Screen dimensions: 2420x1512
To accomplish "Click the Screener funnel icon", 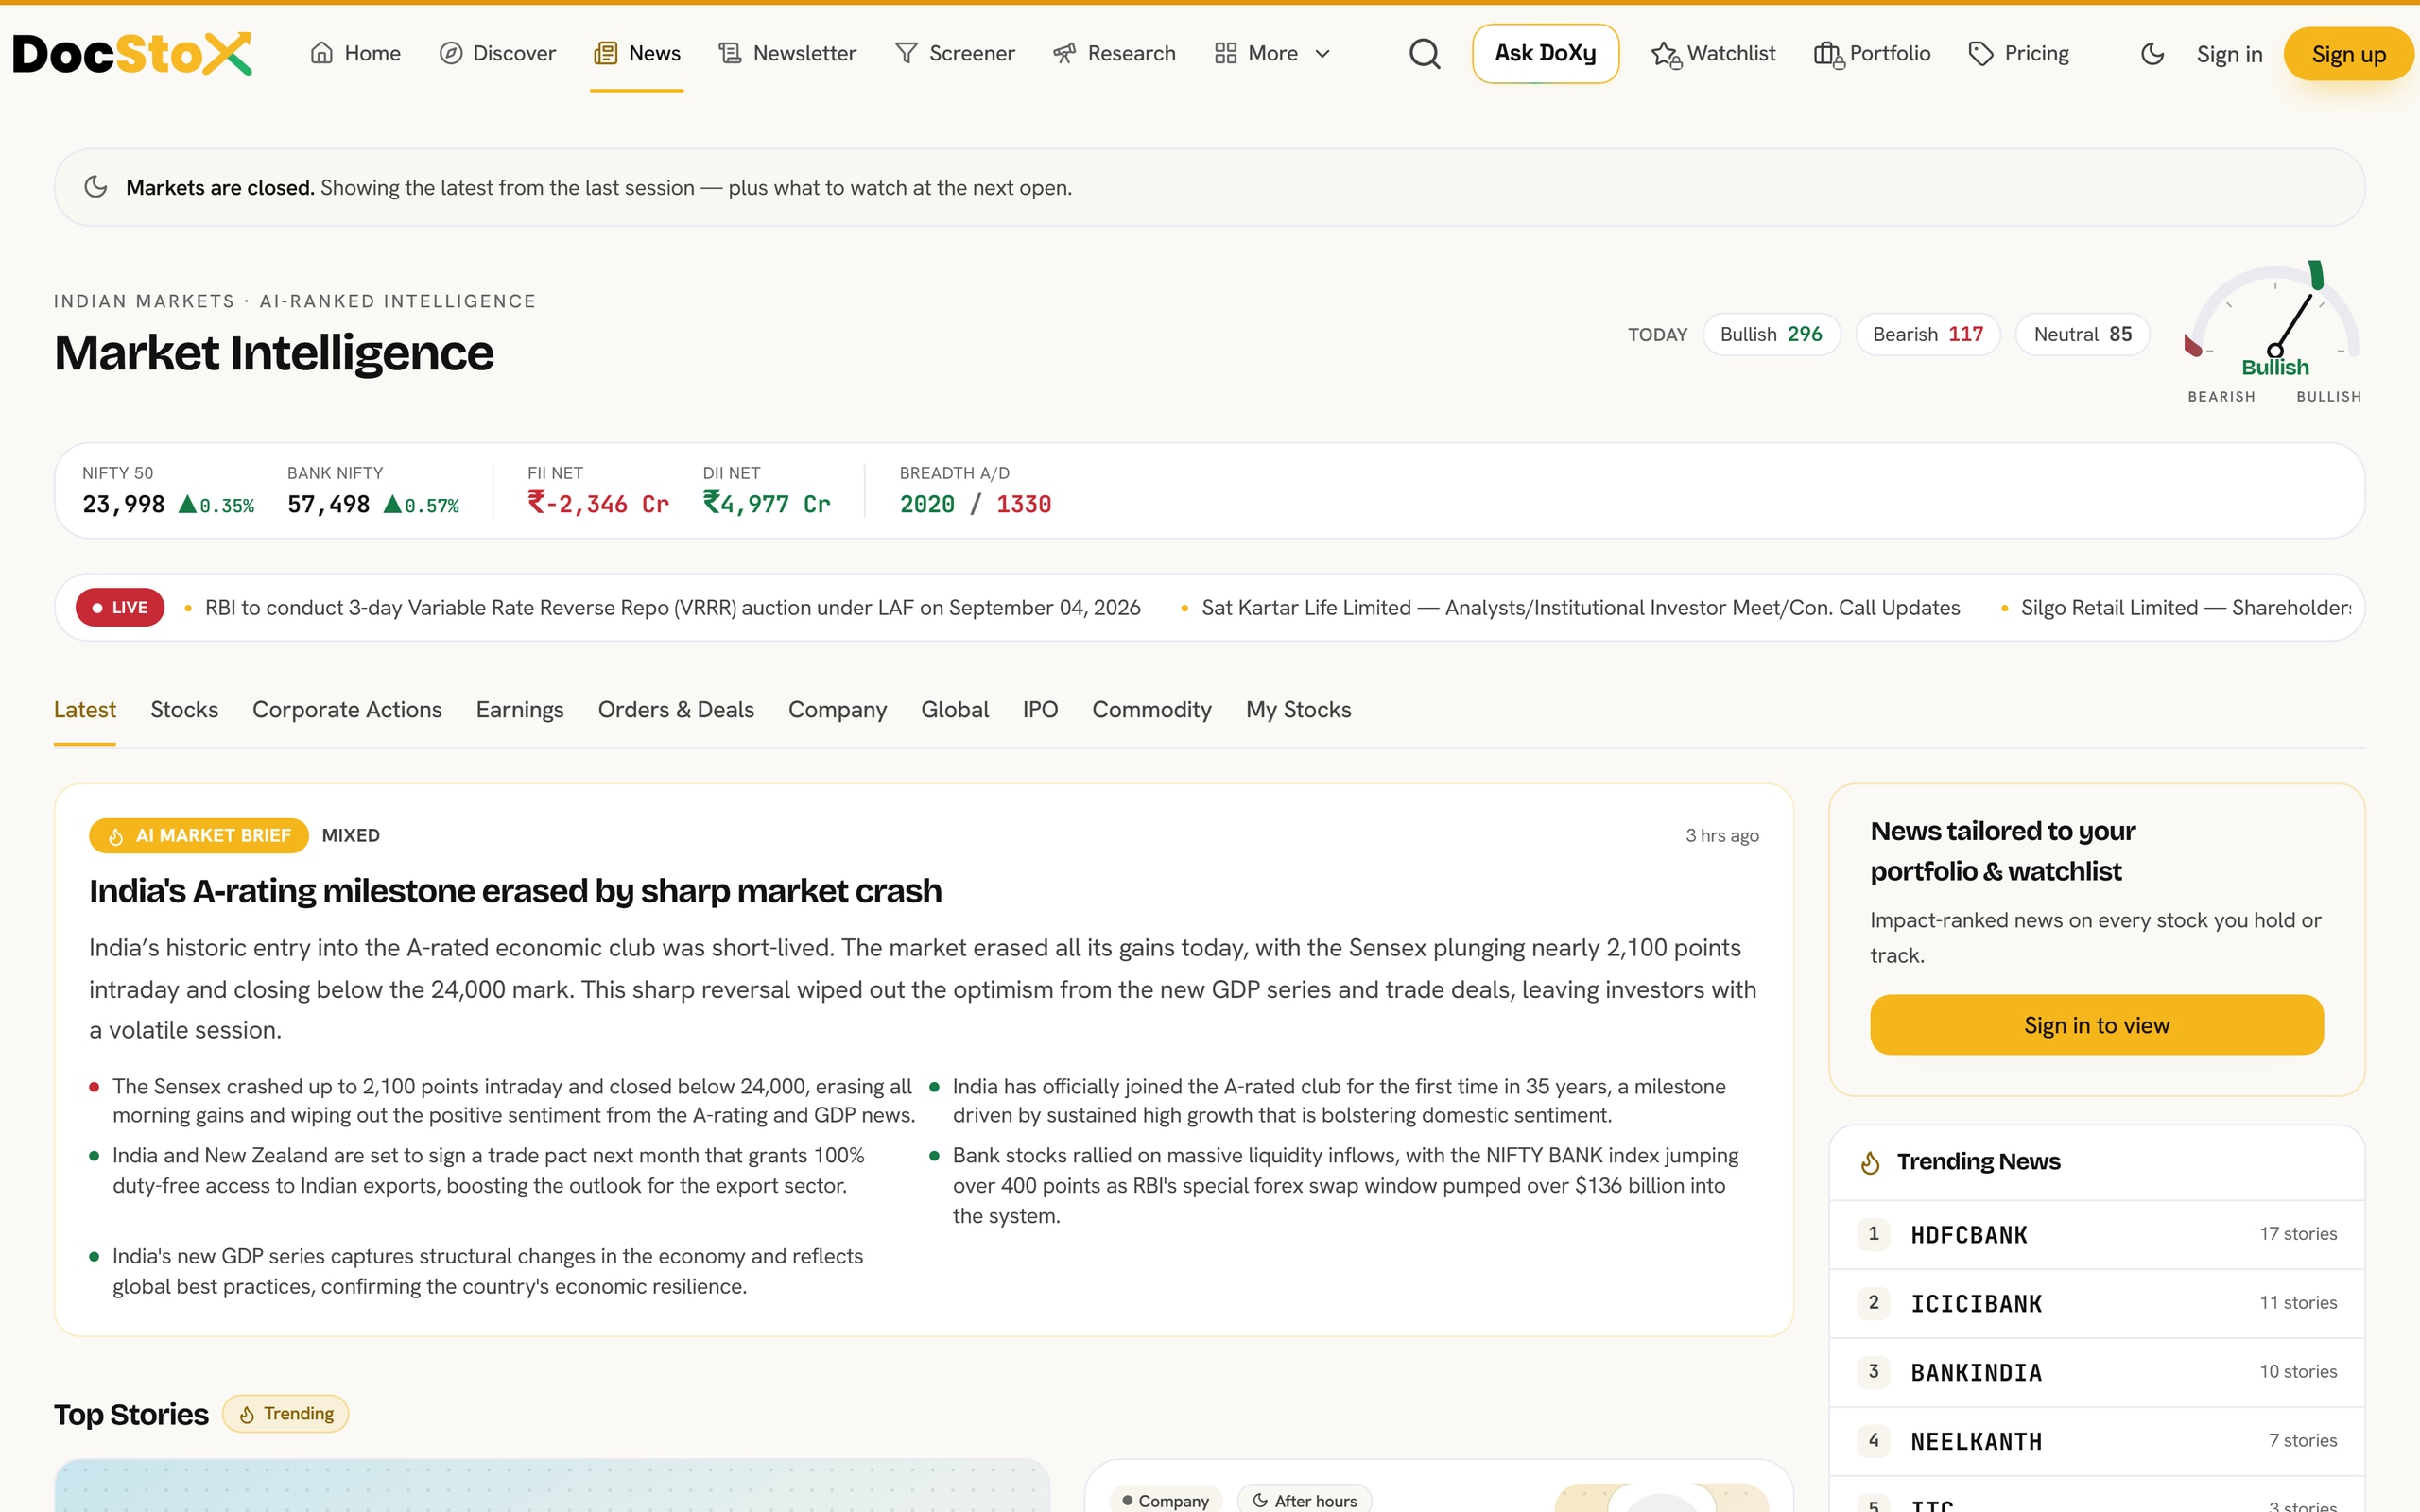I will click(906, 53).
